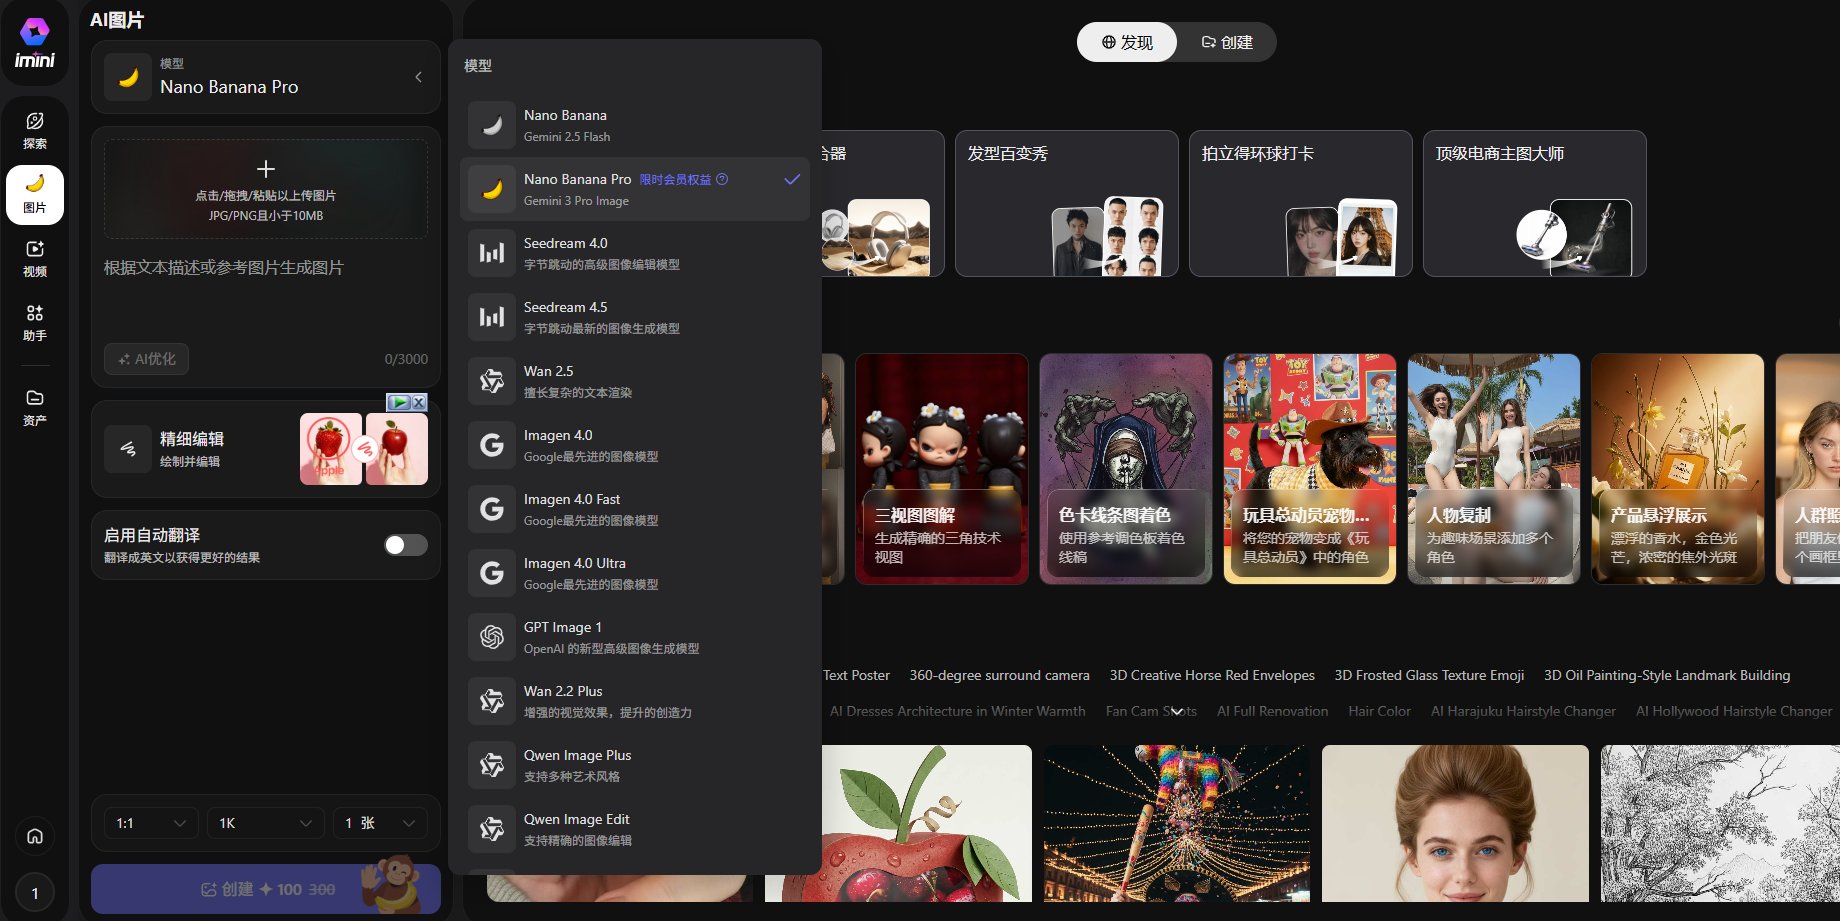Click the AI优化 button
This screenshot has width=1840, height=921.
click(x=147, y=359)
